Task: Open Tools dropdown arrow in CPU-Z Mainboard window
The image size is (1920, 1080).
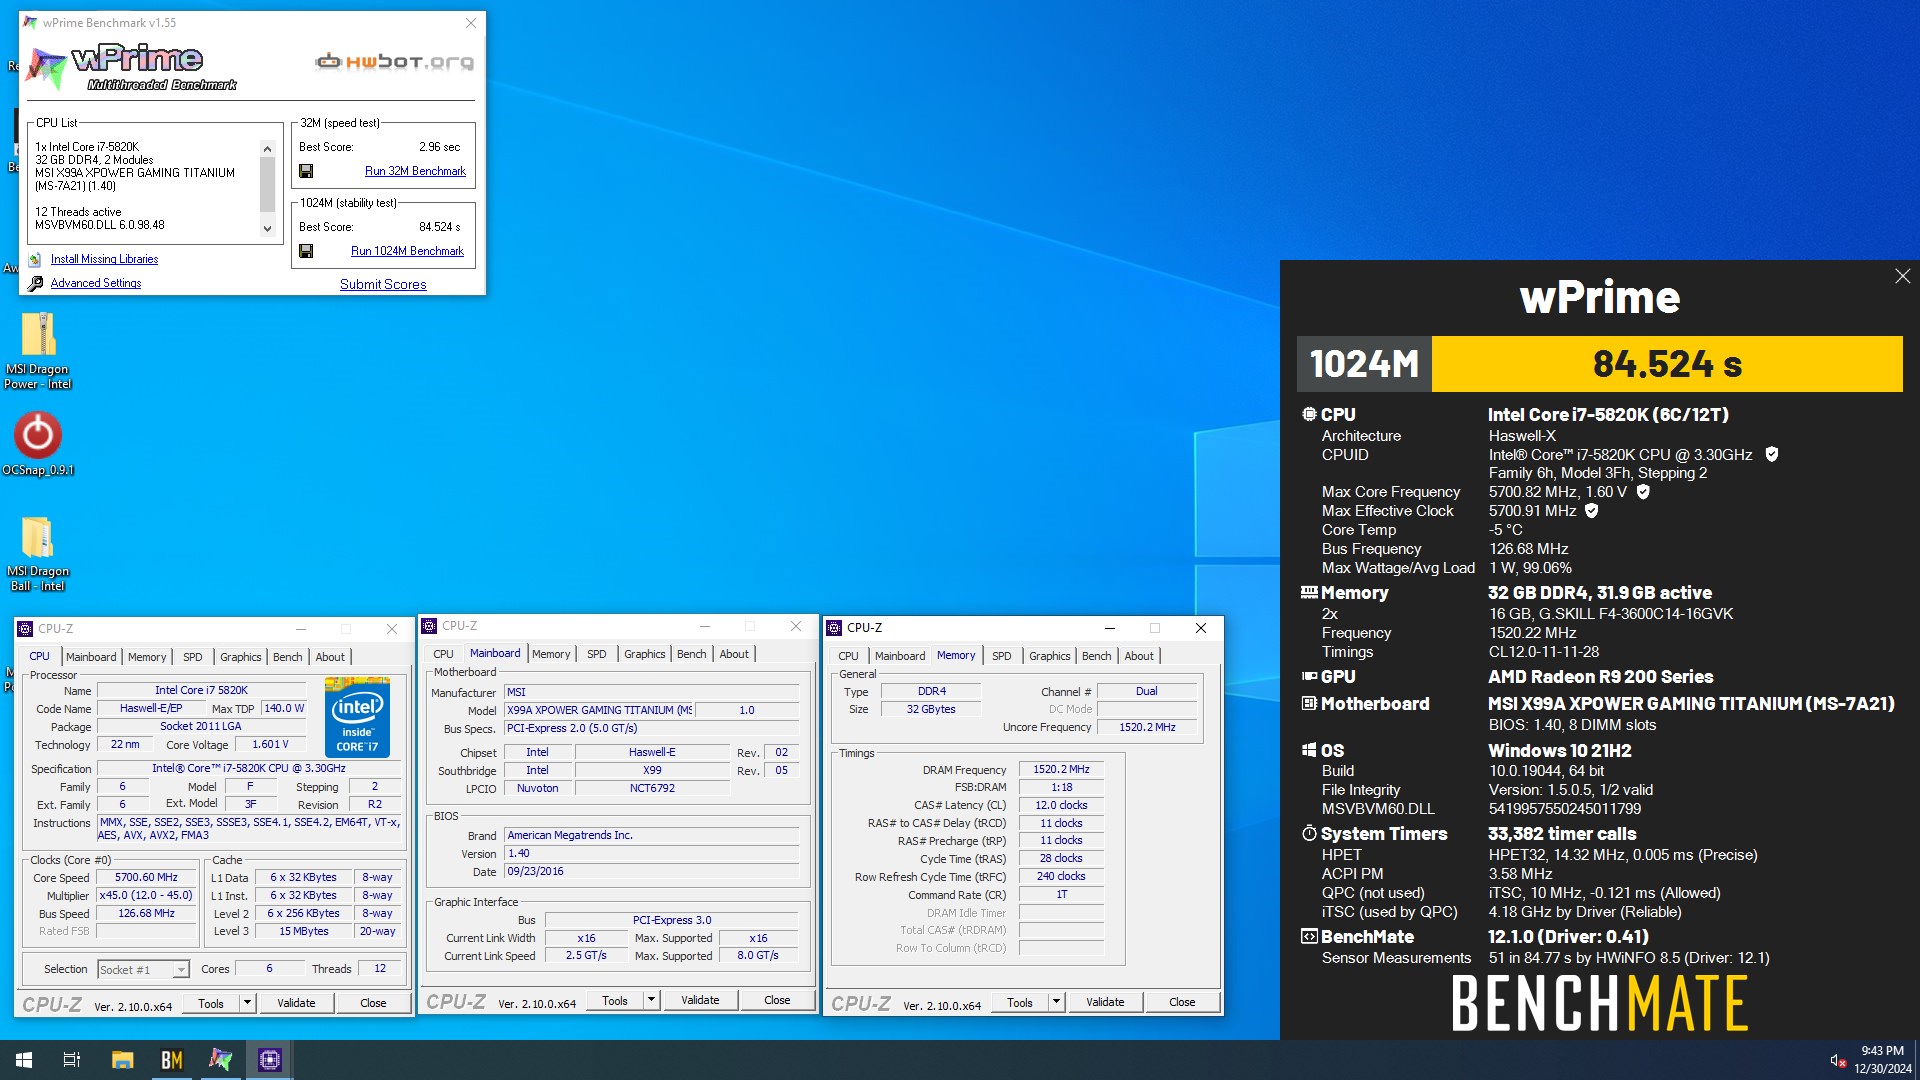Action: click(x=651, y=1000)
